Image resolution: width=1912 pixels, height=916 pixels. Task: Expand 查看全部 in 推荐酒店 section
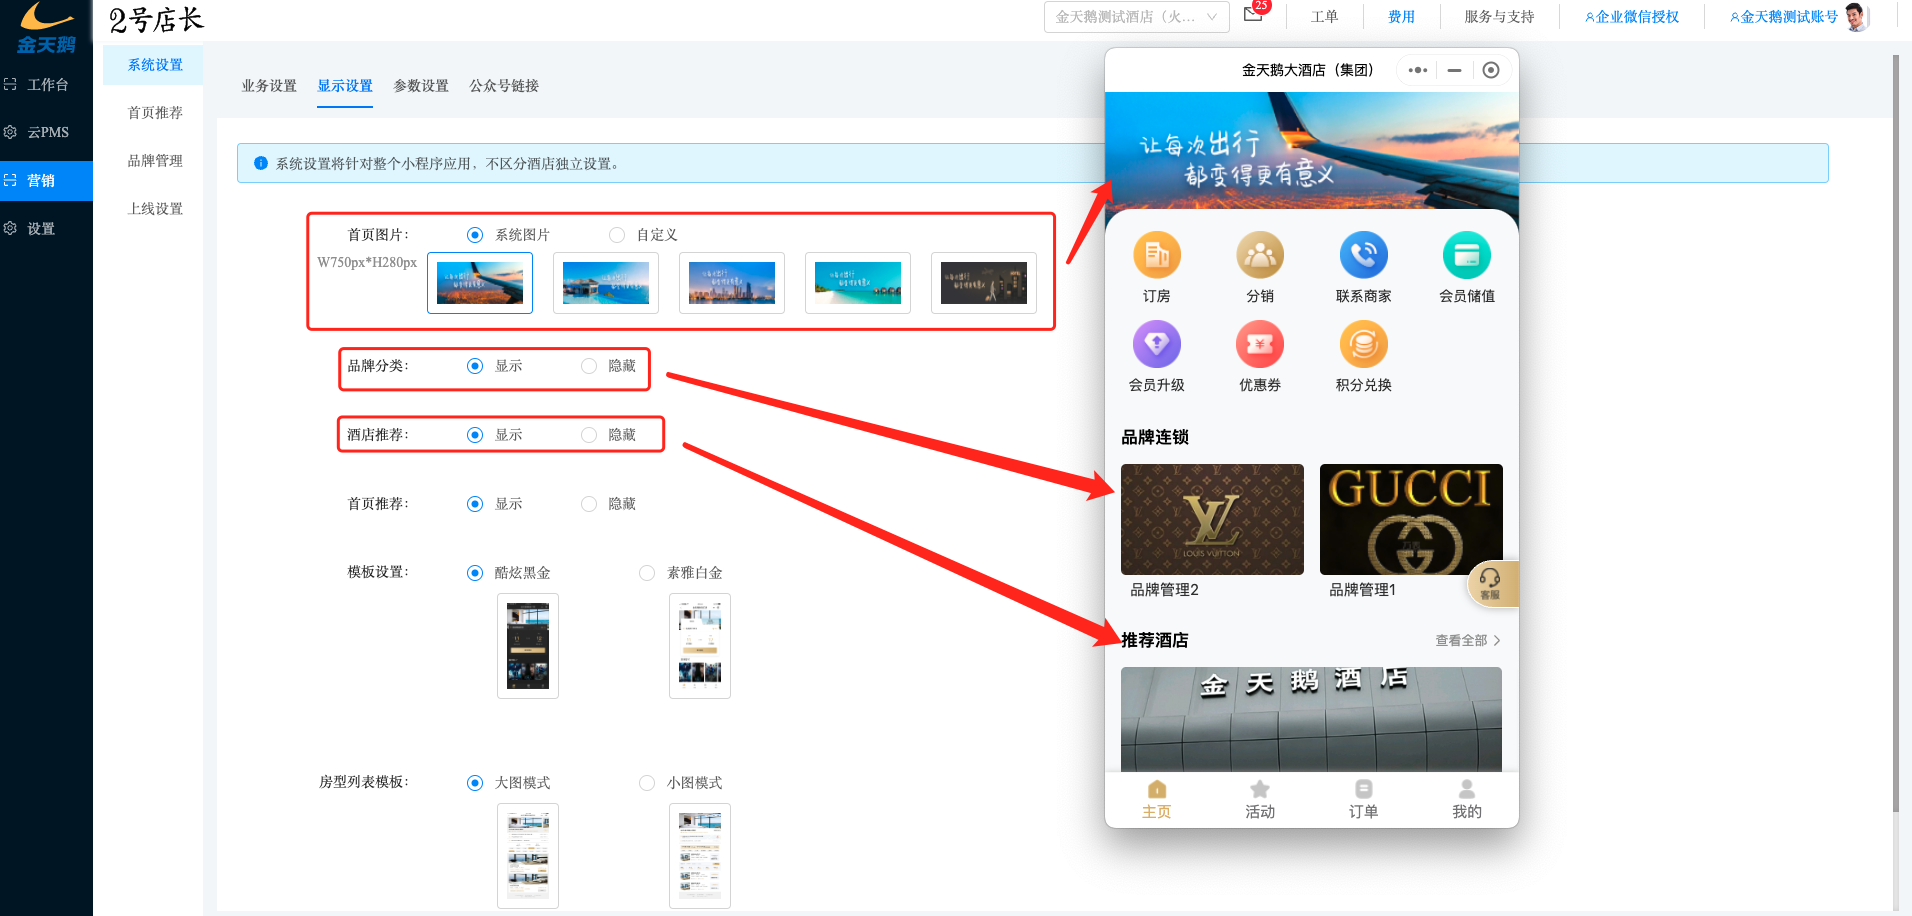click(1468, 641)
